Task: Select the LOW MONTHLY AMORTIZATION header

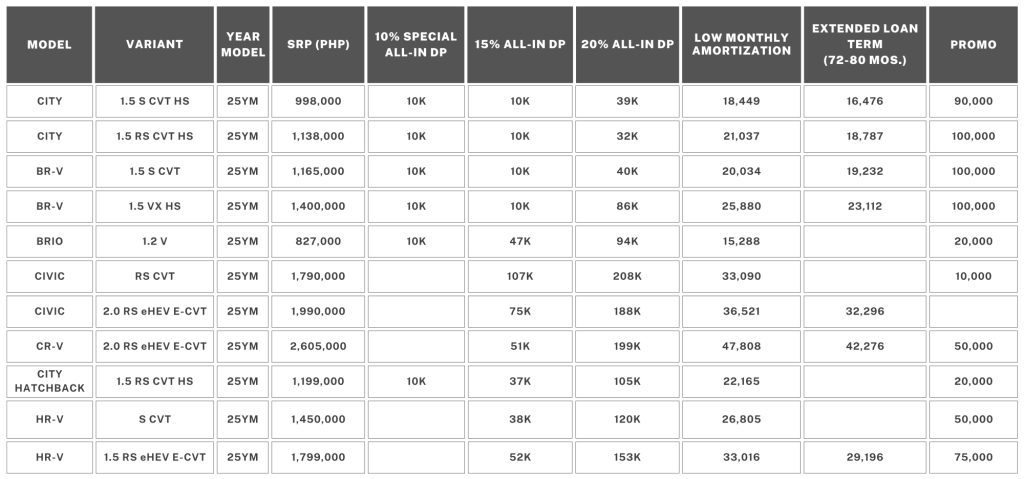Action: 740,45
